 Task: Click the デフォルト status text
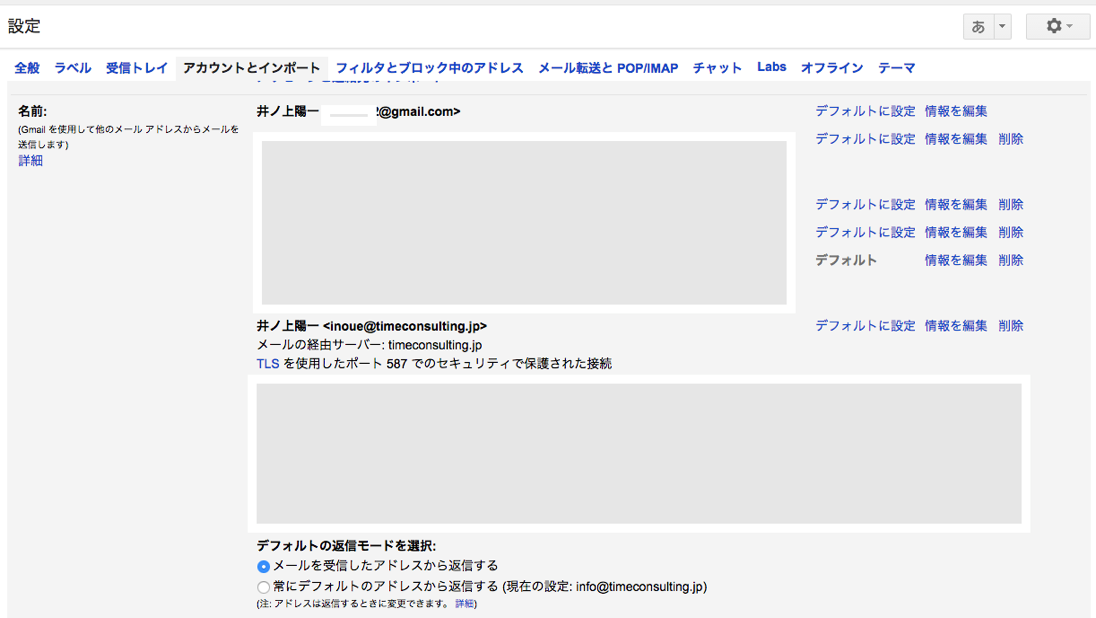coord(846,260)
